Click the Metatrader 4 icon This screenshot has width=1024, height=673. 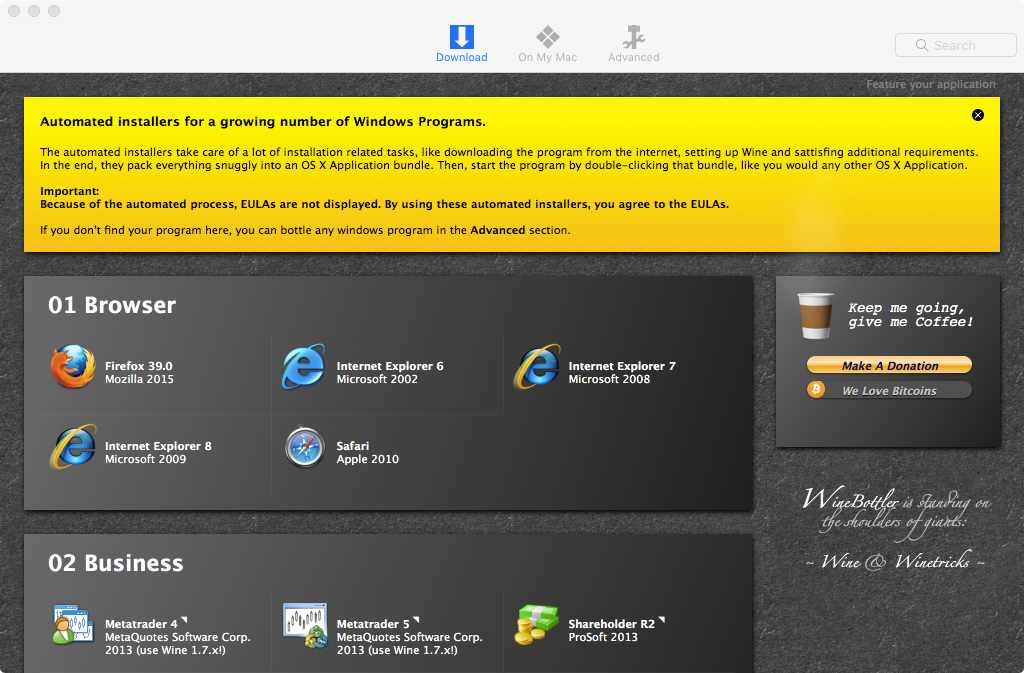click(x=72, y=625)
